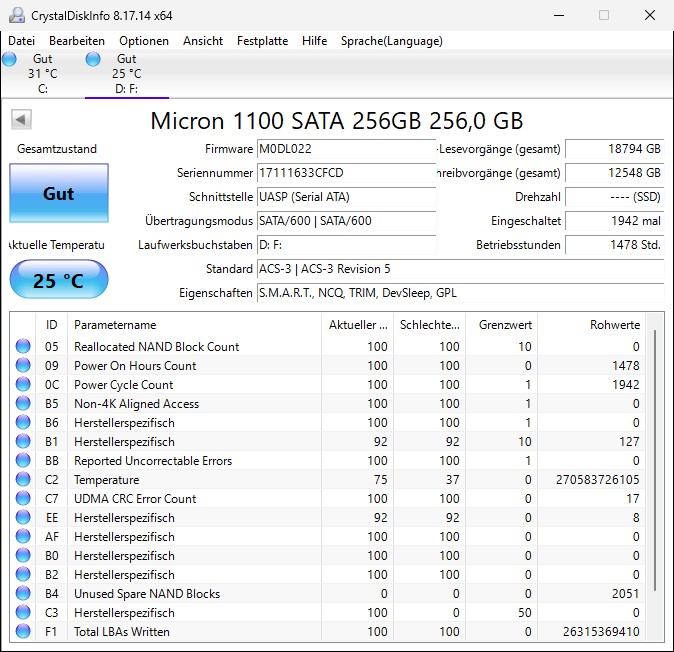Image resolution: width=674 pixels, height=652 pixels.
Task: Click the Micron 1100 SATA 256GB title
Action: pos(337,121)
